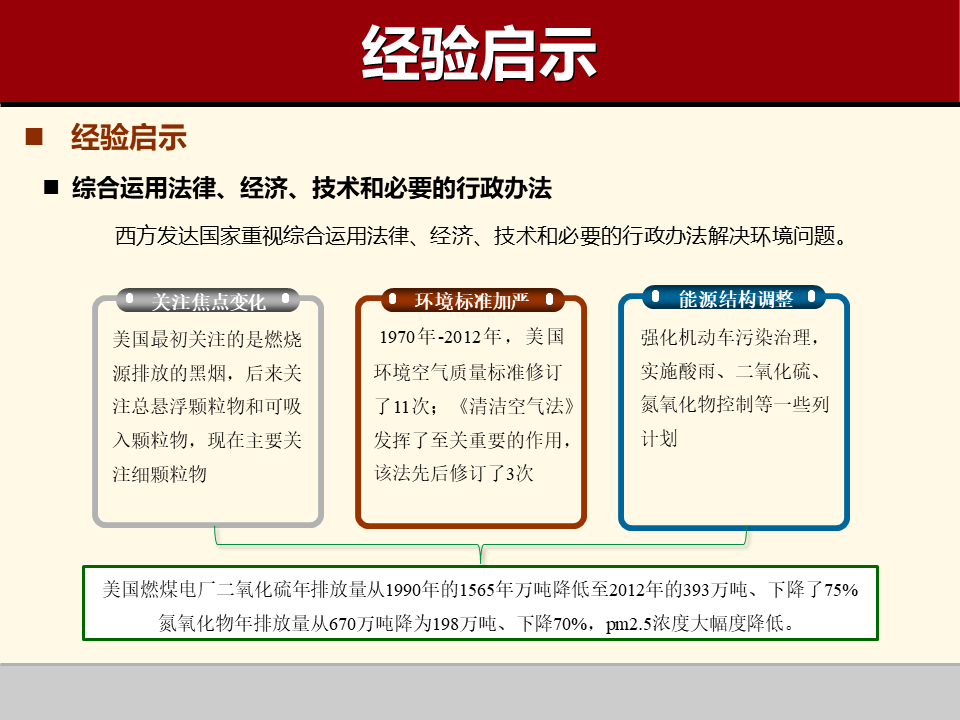Toggle selection of the blue 能源结构调整 box

coord(735,410)
